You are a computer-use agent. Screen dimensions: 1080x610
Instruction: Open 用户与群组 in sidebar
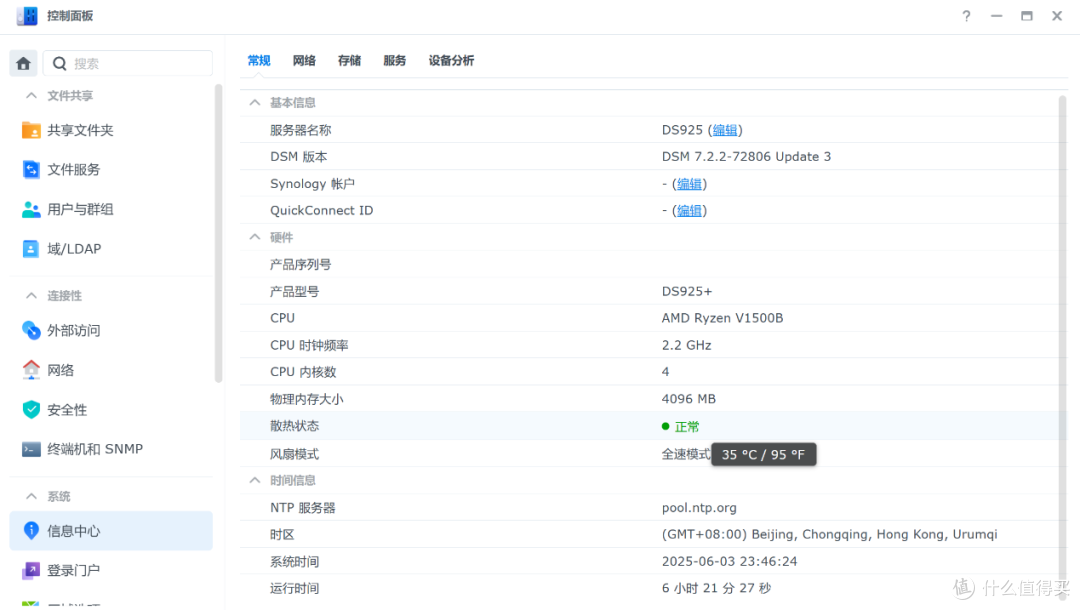[x=80, y=209]
